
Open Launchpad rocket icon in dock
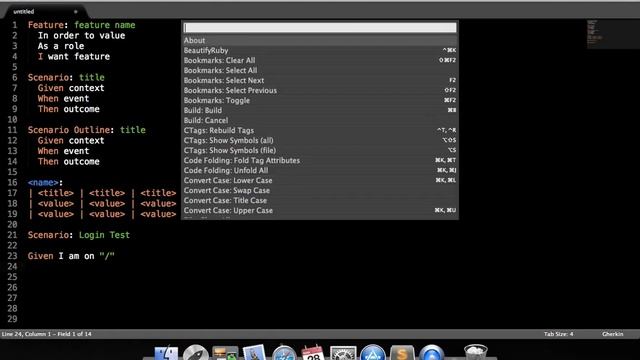click(196, 353)
